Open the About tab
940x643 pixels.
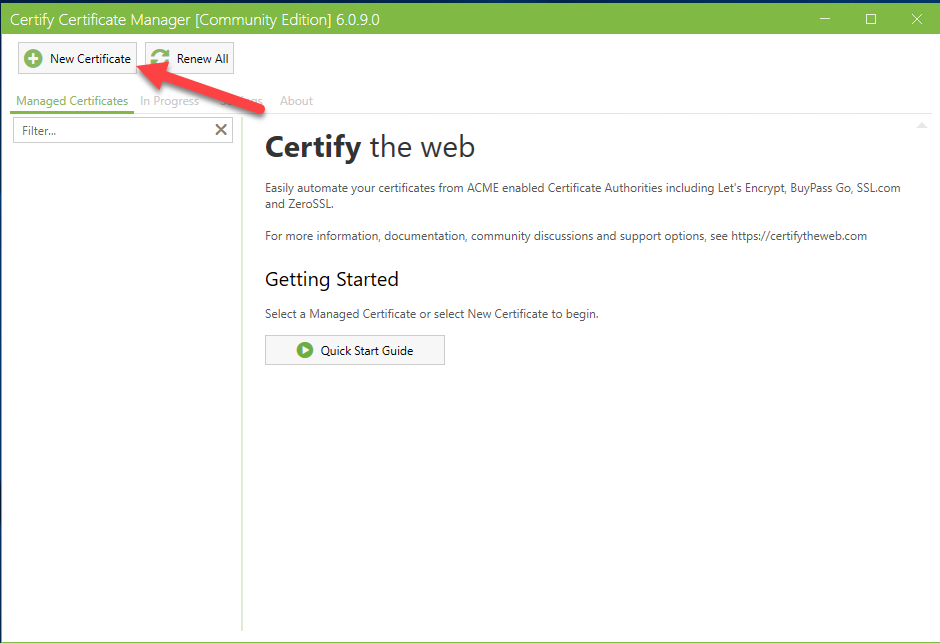296,101
